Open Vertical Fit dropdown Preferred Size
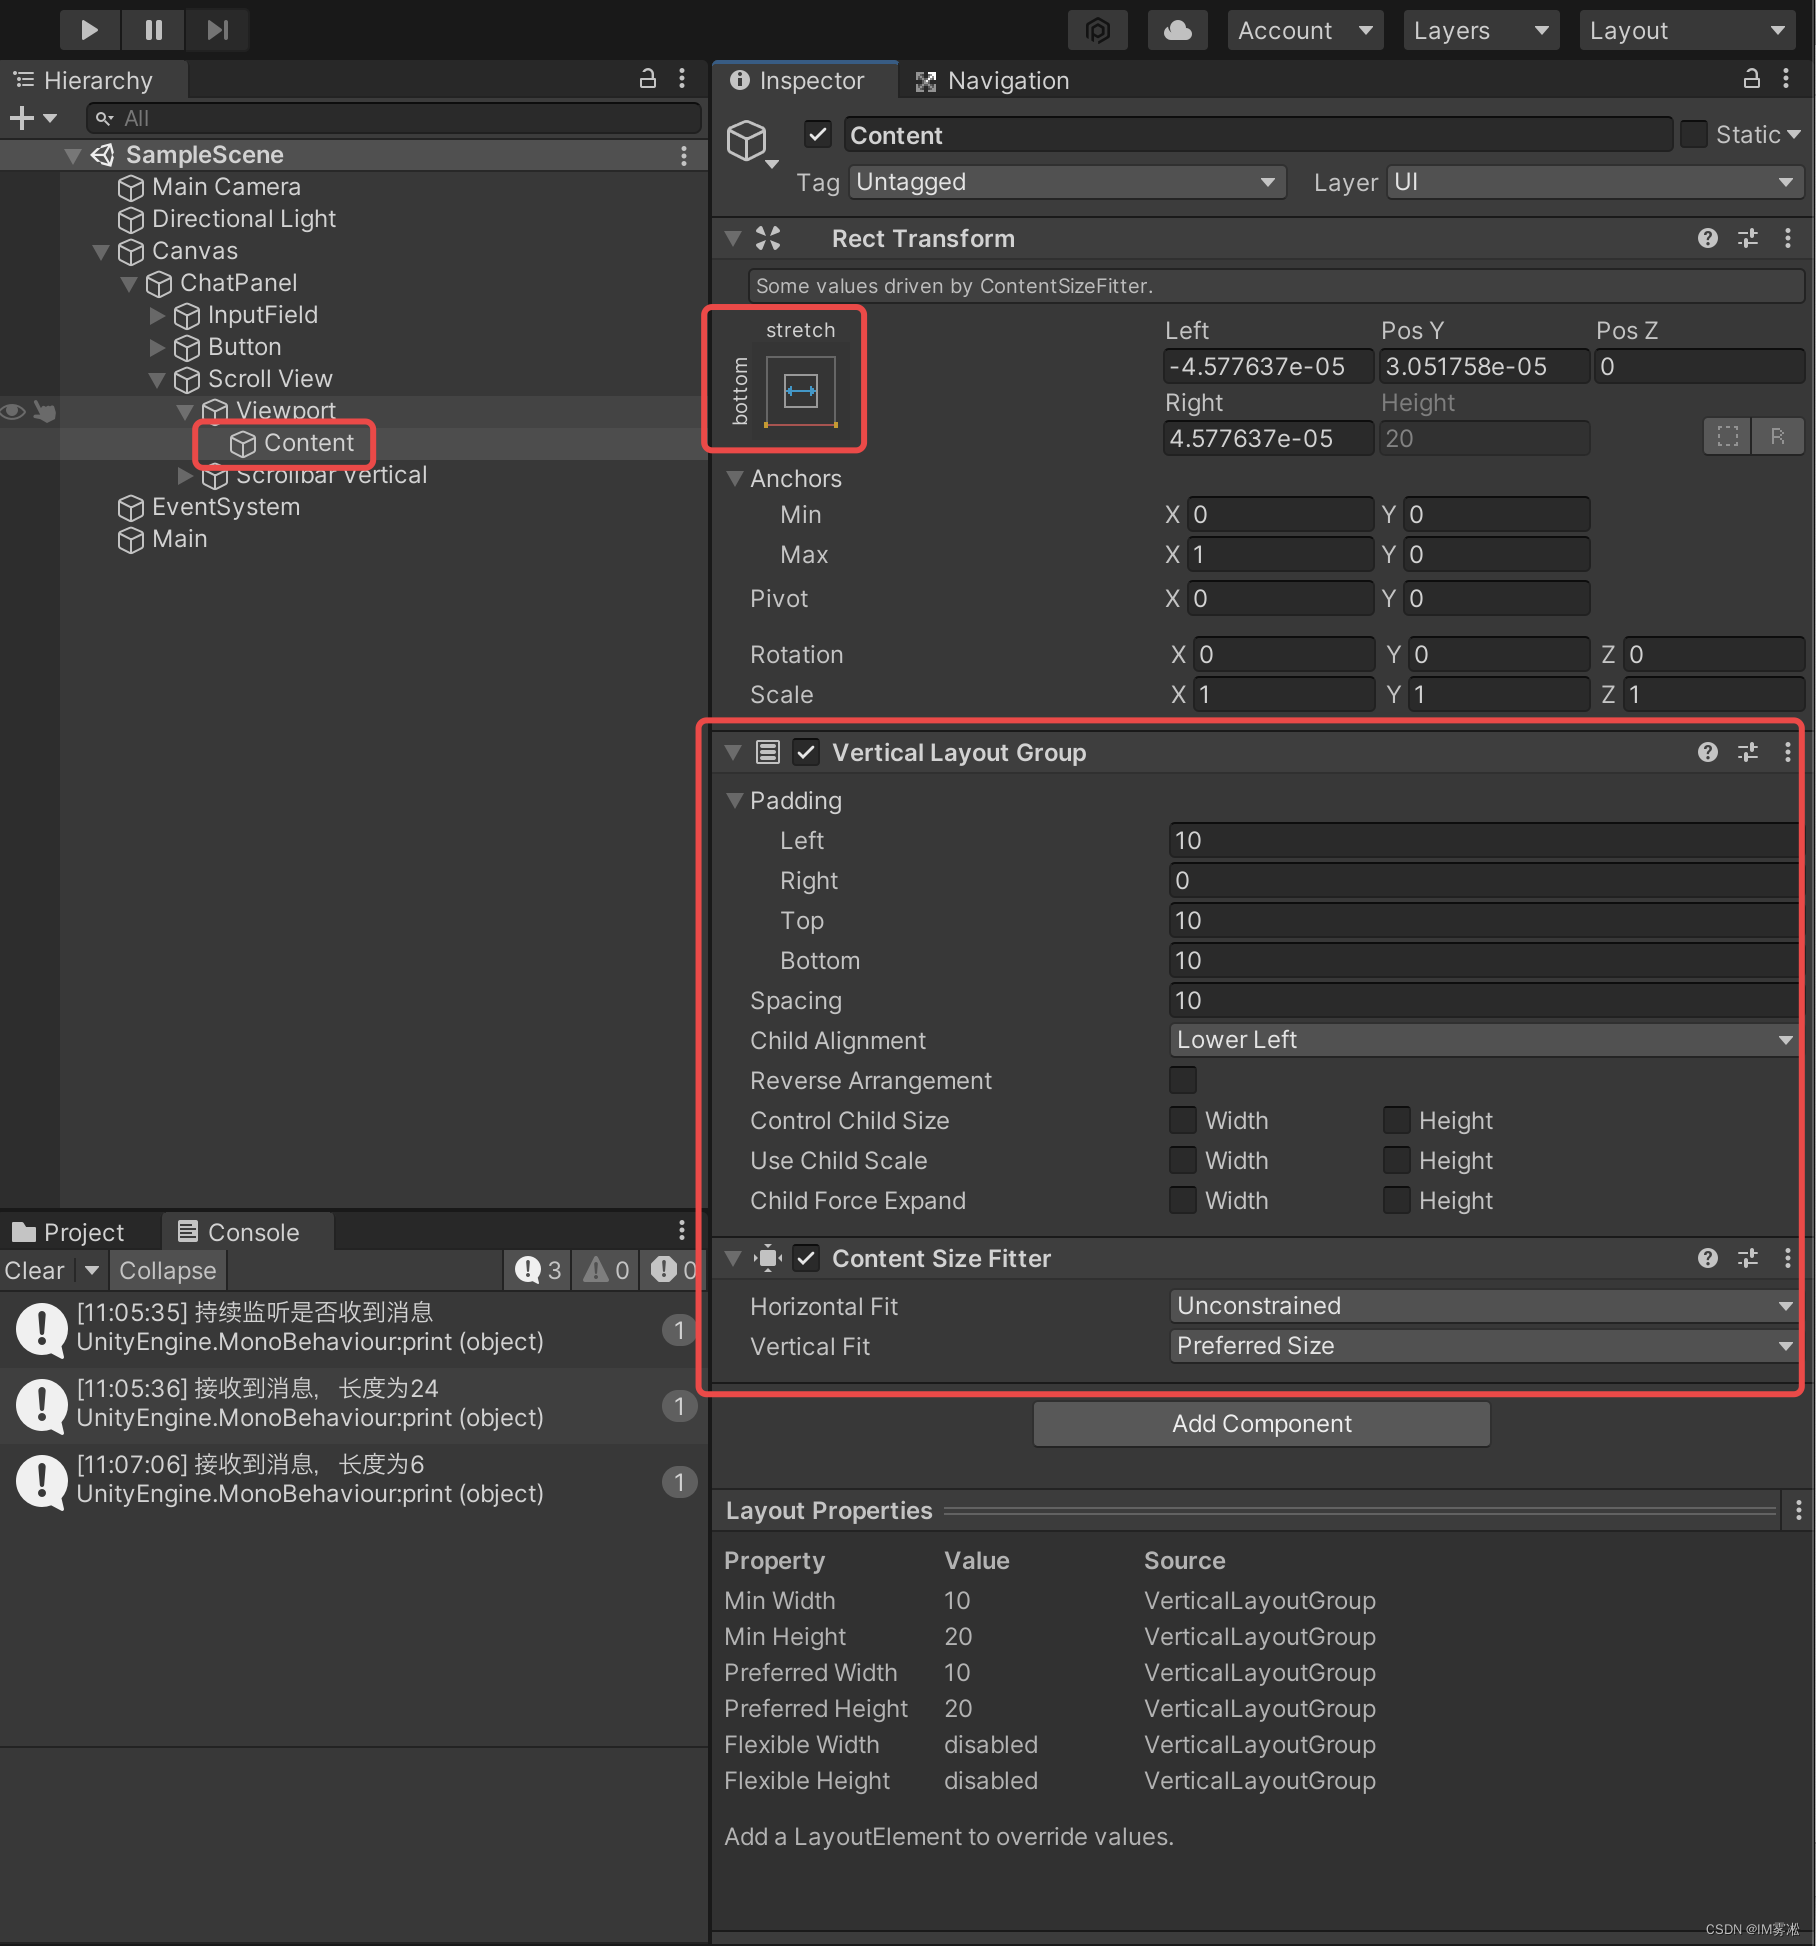1816x1946 pixels. click(1484, 1346)
